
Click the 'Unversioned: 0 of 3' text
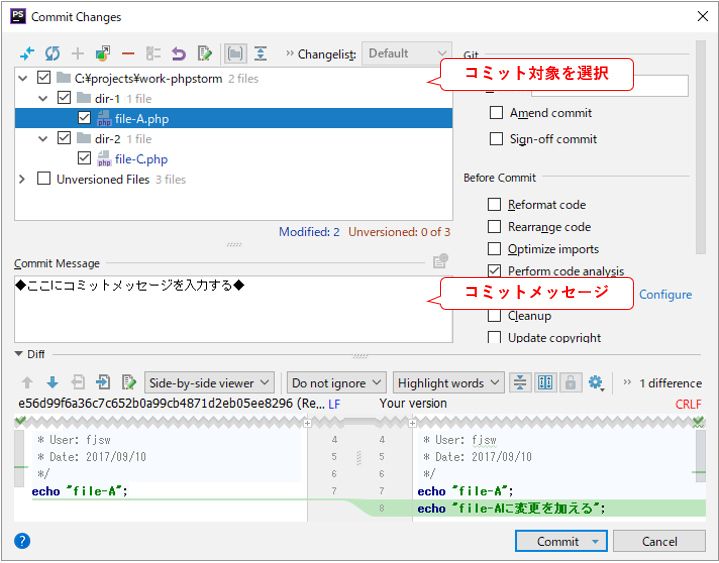point(399,232)
